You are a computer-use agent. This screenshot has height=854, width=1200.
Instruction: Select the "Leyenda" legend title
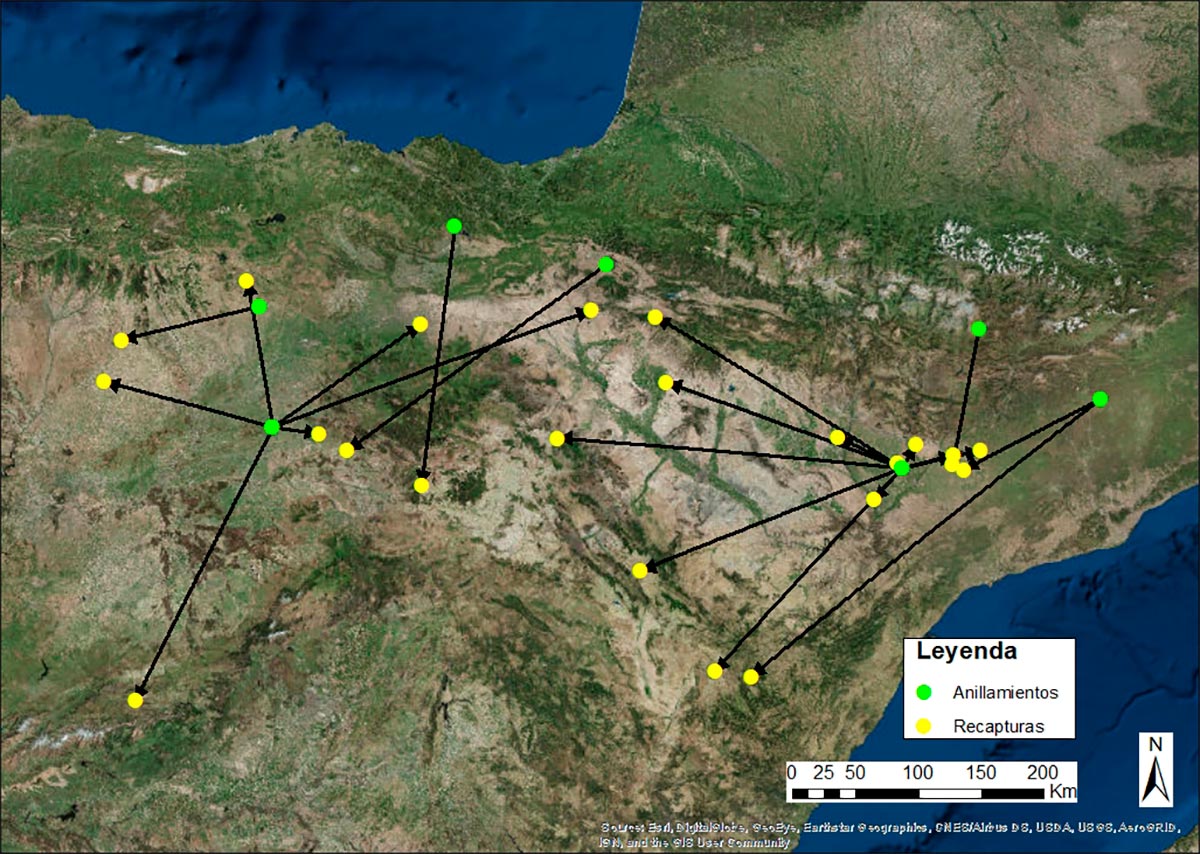tap(967, 652)
